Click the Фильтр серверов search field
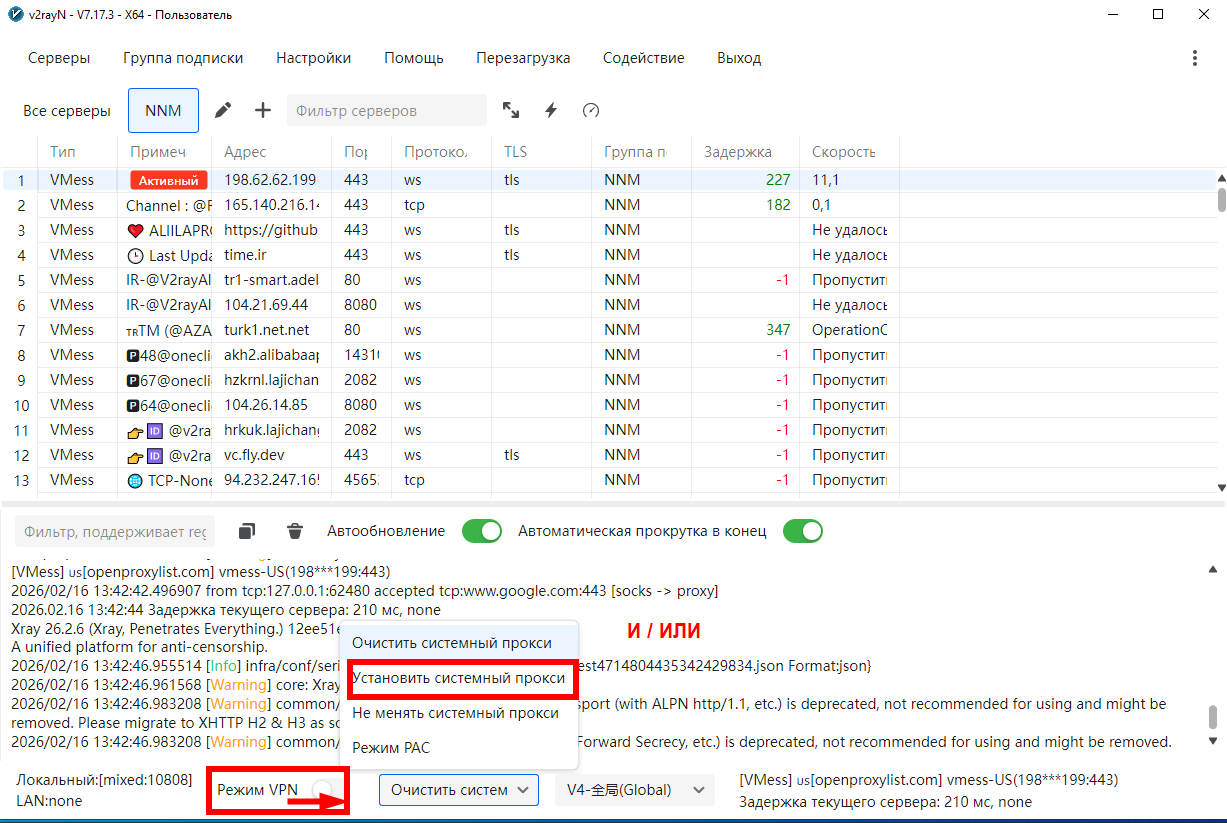Image resolution: width=1227 pixels, height=823 pixels. pyautogui.click(x=386, y=110)
